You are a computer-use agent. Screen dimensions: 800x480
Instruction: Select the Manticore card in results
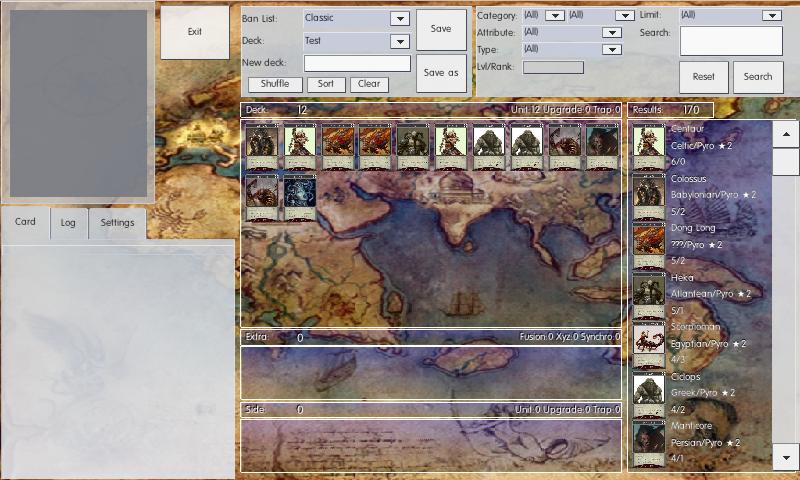pos(649,442)
